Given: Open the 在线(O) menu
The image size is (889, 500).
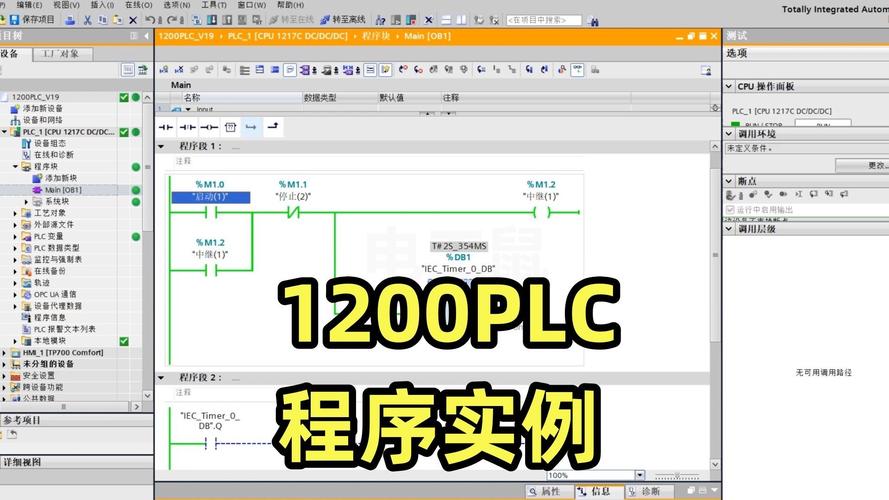Looking at the screenshot, I should point(138,5).
